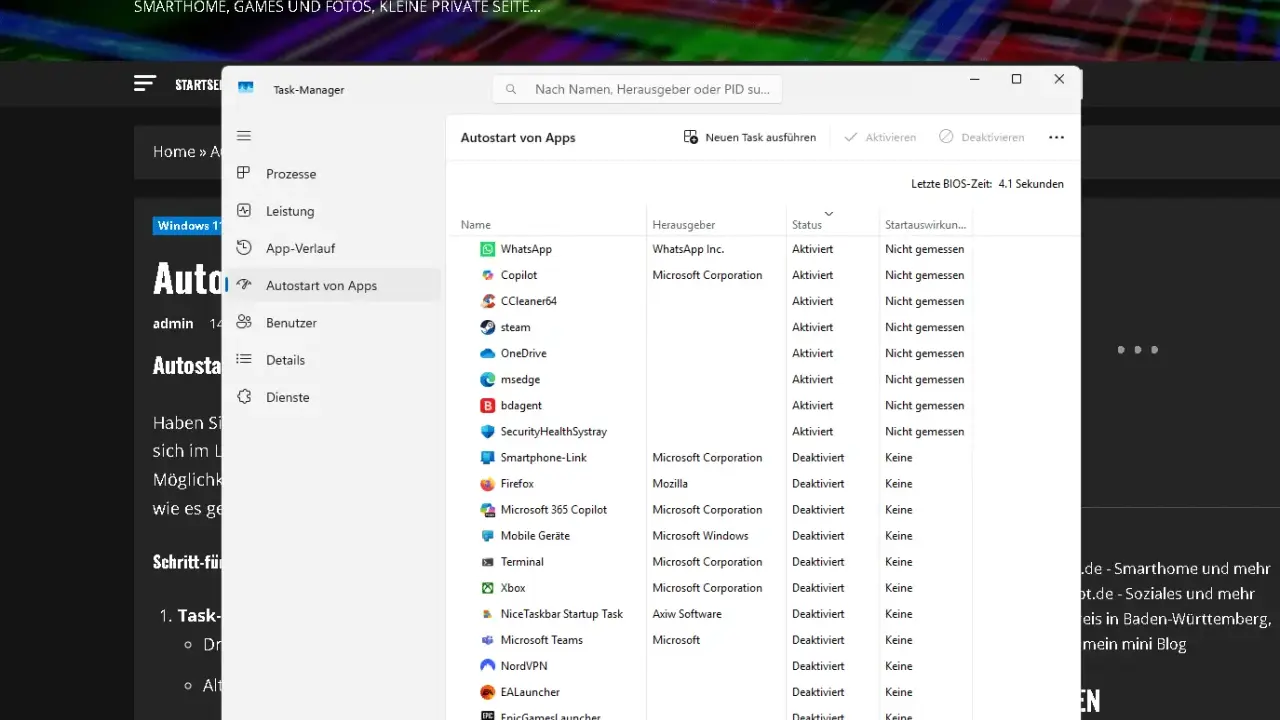Click the Microsoft Teams icon
The height and width of the screenshot is (720, 1280).
pos(487,640)
